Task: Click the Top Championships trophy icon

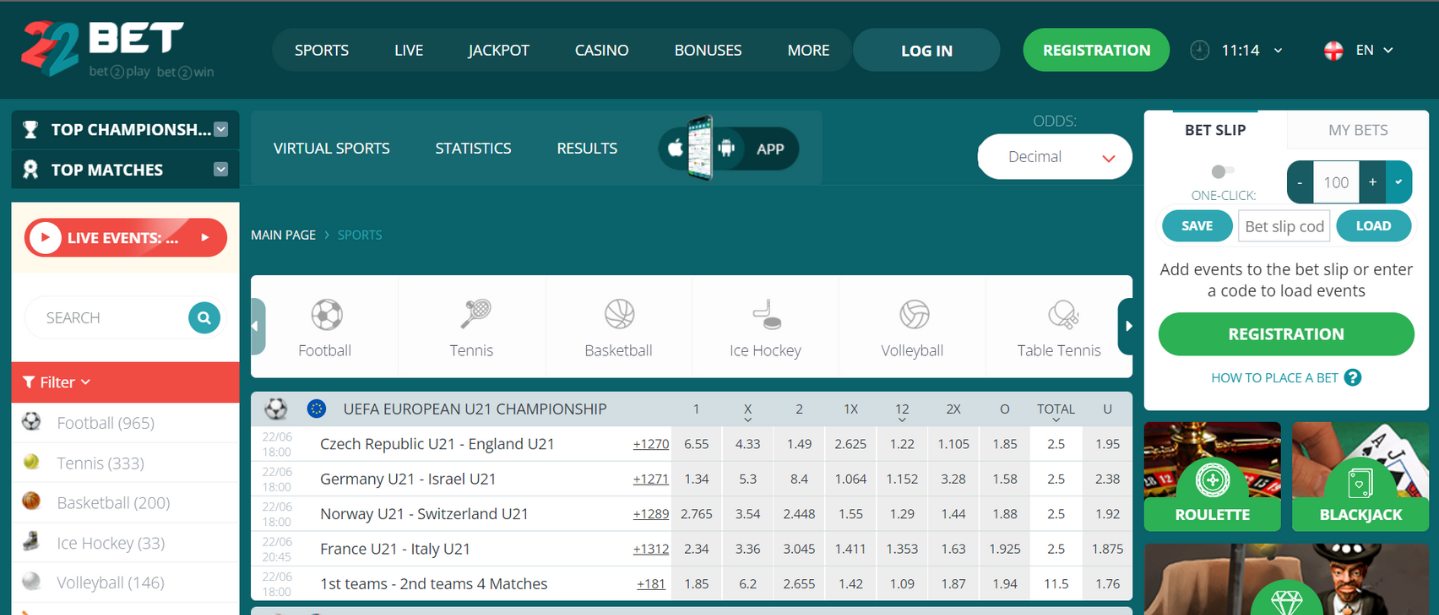Action: [31, 129]
